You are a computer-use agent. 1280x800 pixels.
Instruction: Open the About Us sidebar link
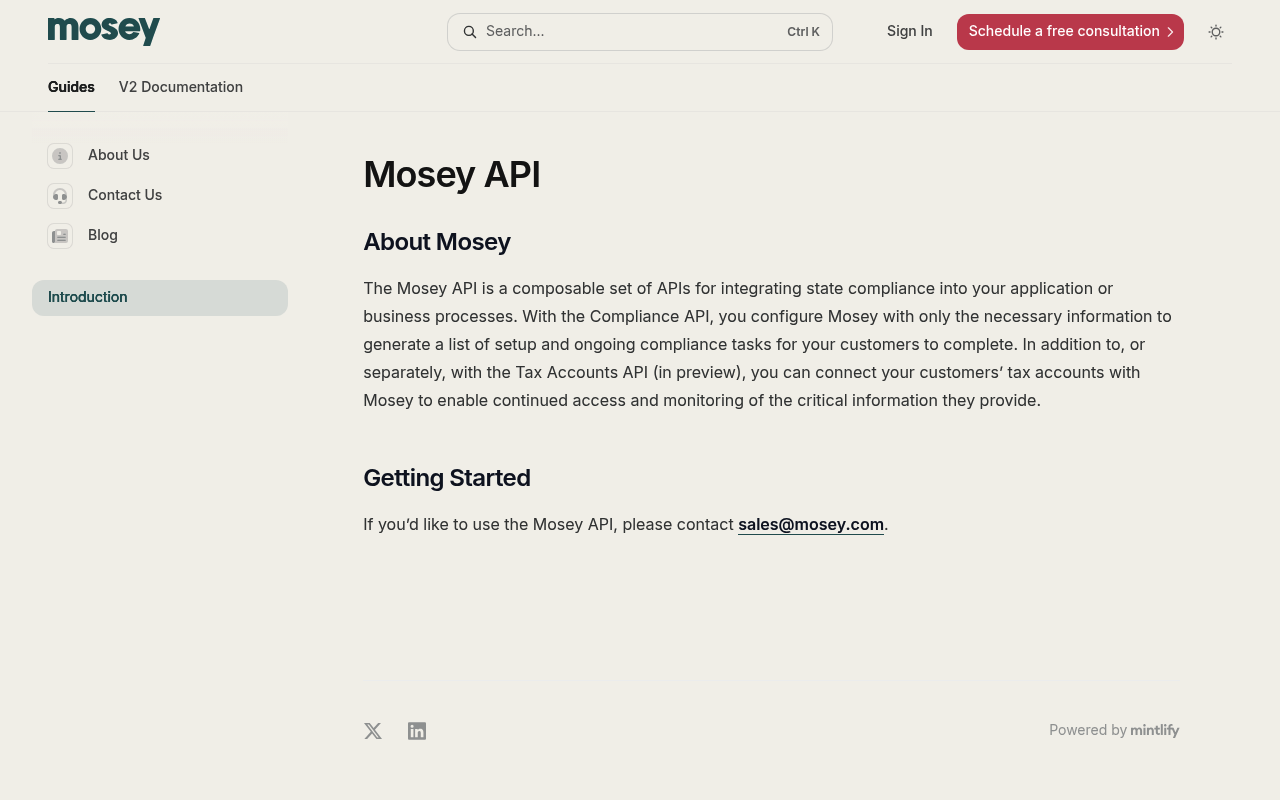(119, 155)
